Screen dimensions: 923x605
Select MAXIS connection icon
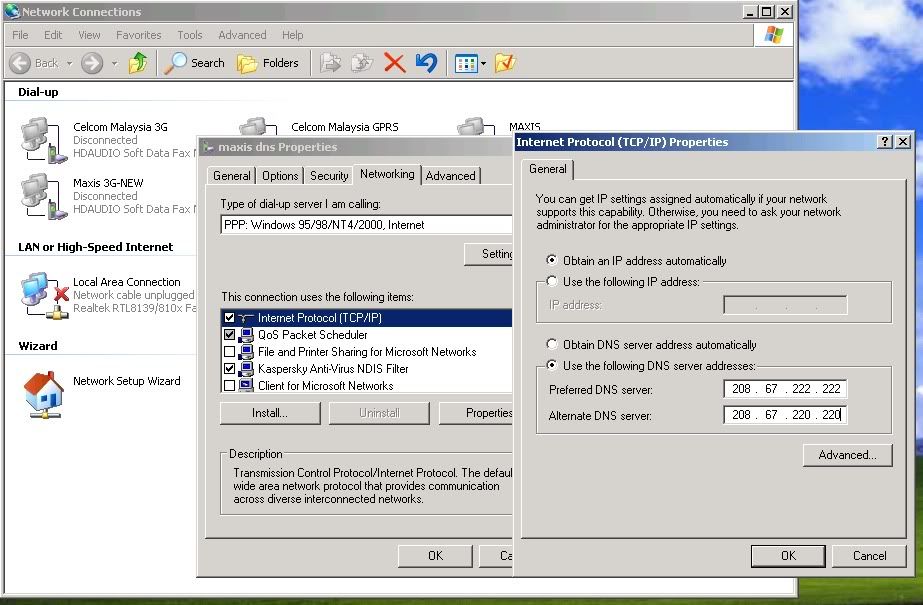(x=476, y=125)
